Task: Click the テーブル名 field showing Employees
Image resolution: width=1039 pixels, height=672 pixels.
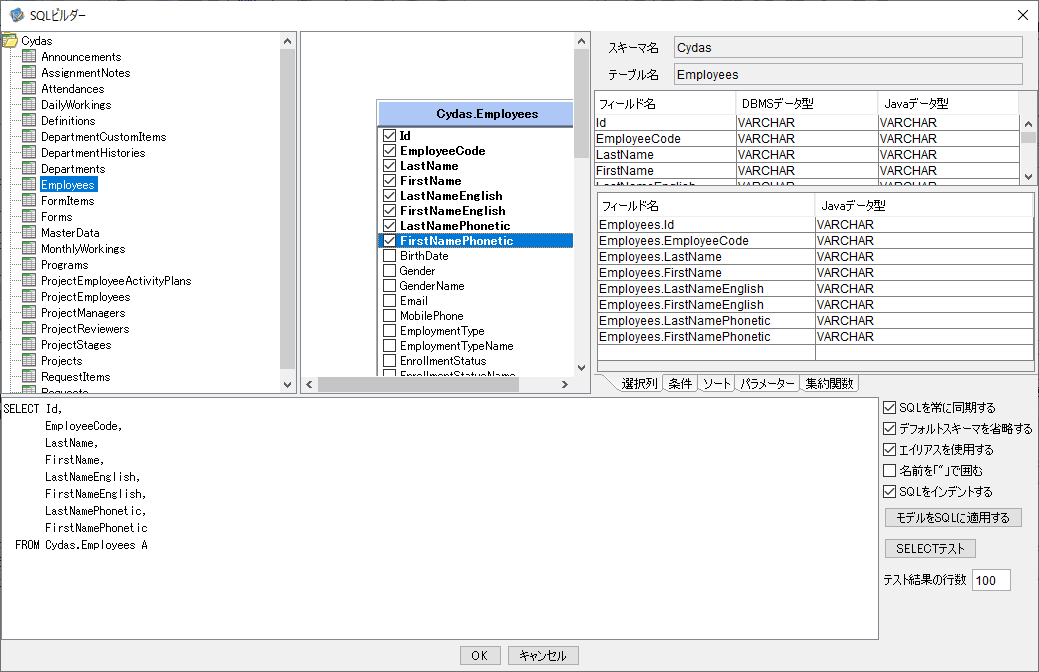Action: (848, 74)
